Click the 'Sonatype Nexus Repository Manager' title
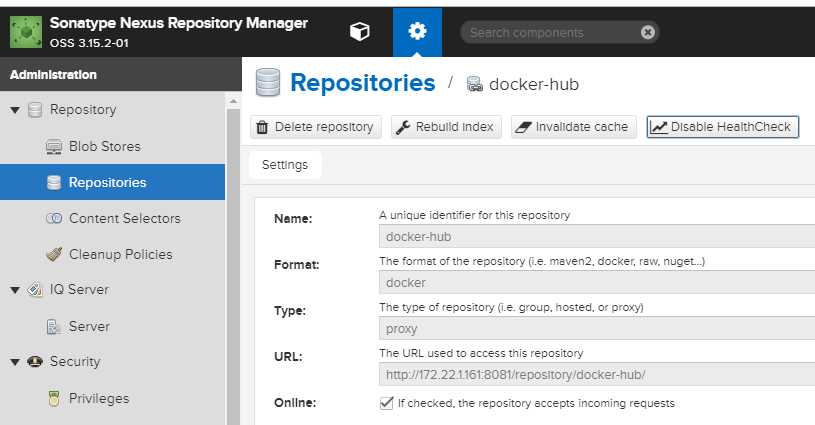 point(179,23)
